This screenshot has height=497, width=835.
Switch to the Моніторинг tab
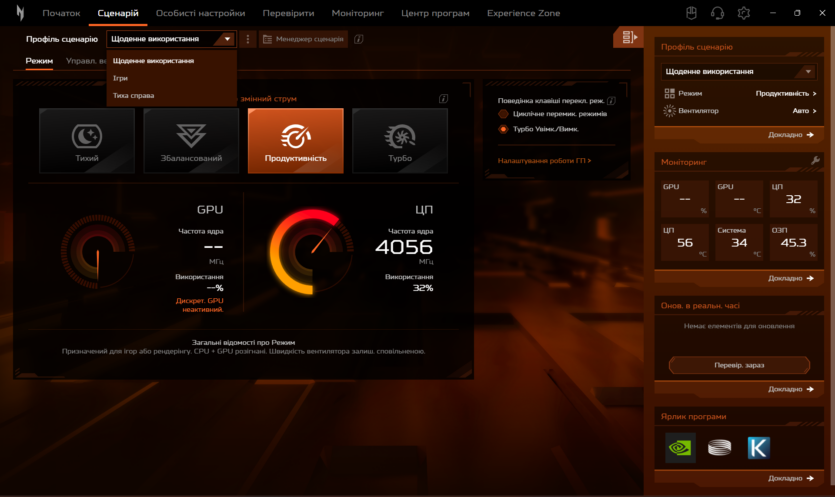tap(357, 13)
